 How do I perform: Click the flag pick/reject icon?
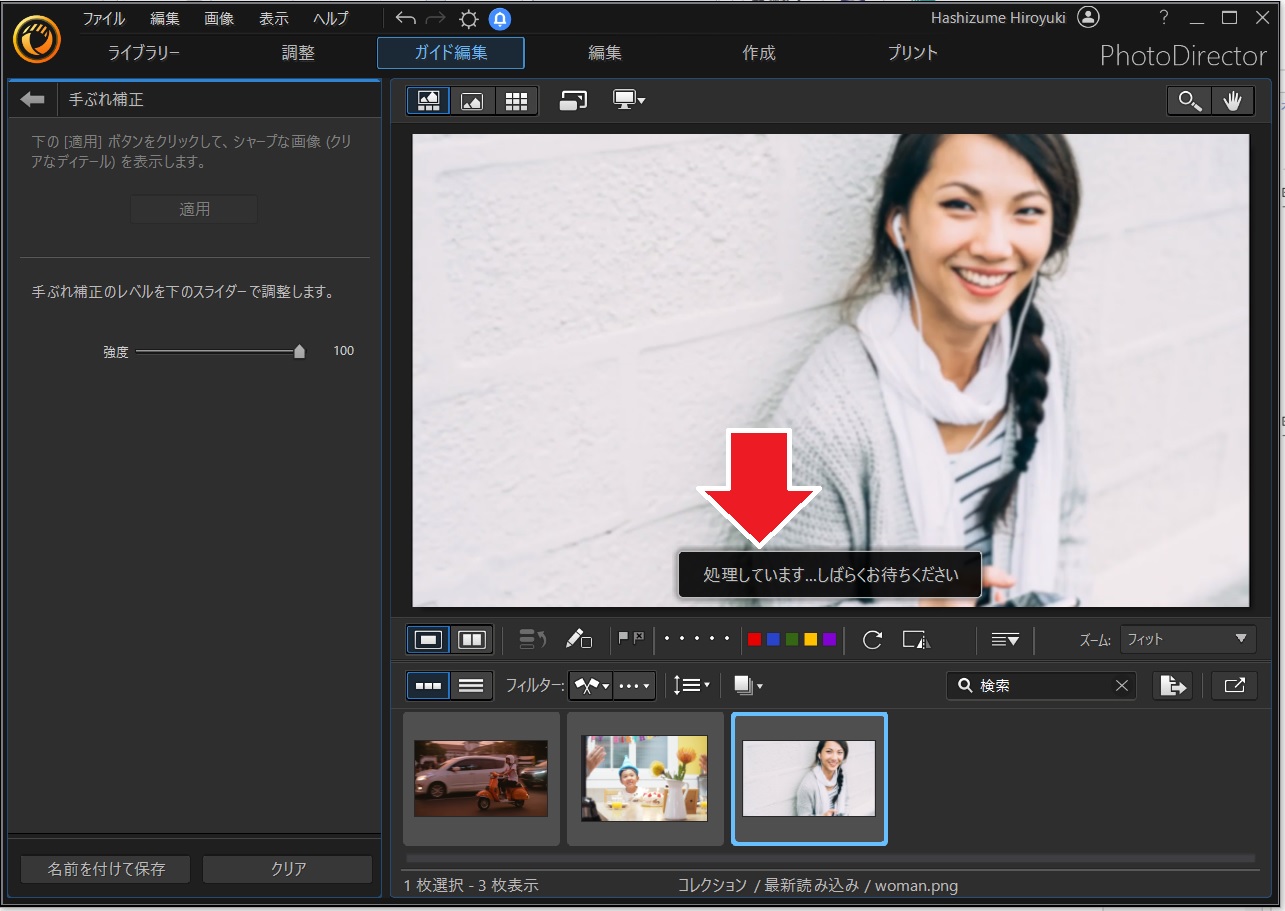point(631,638)
